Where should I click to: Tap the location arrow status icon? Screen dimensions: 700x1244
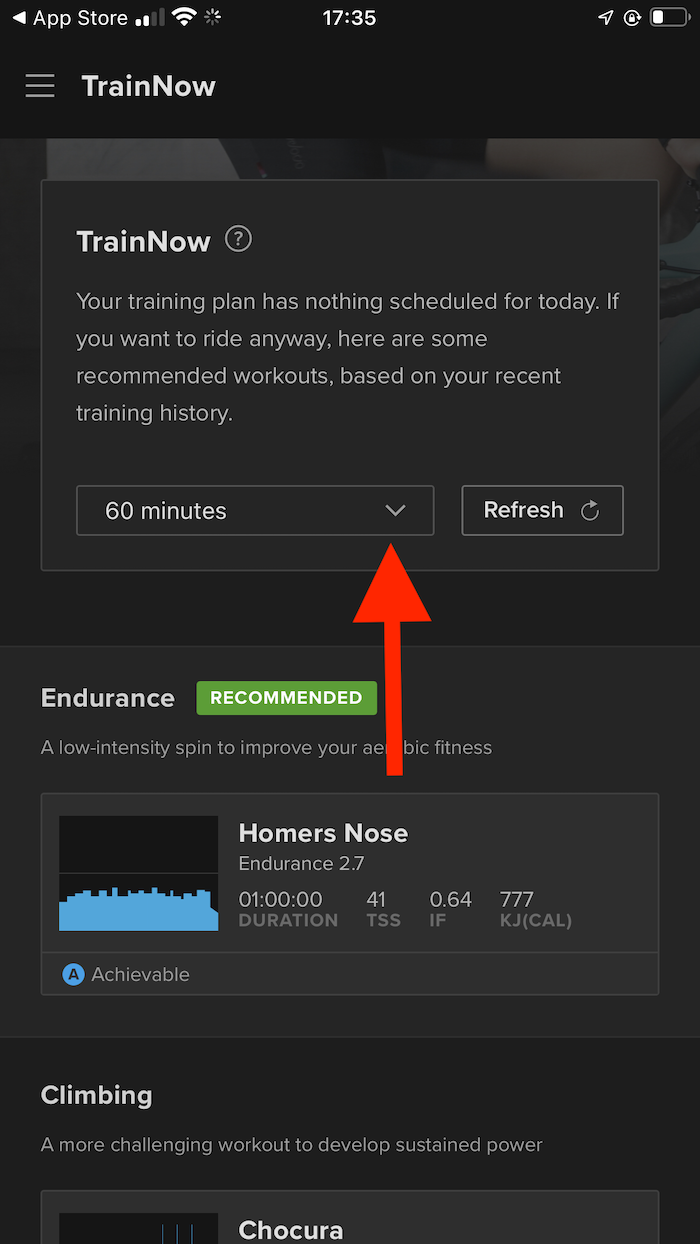[606, 18]
